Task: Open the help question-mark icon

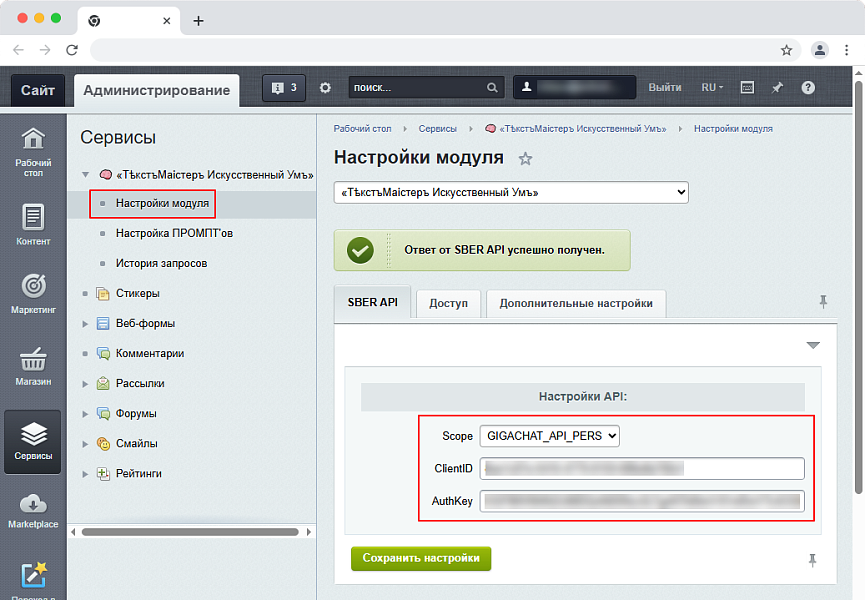Action: pyautogui.click(x=808, y=88)
